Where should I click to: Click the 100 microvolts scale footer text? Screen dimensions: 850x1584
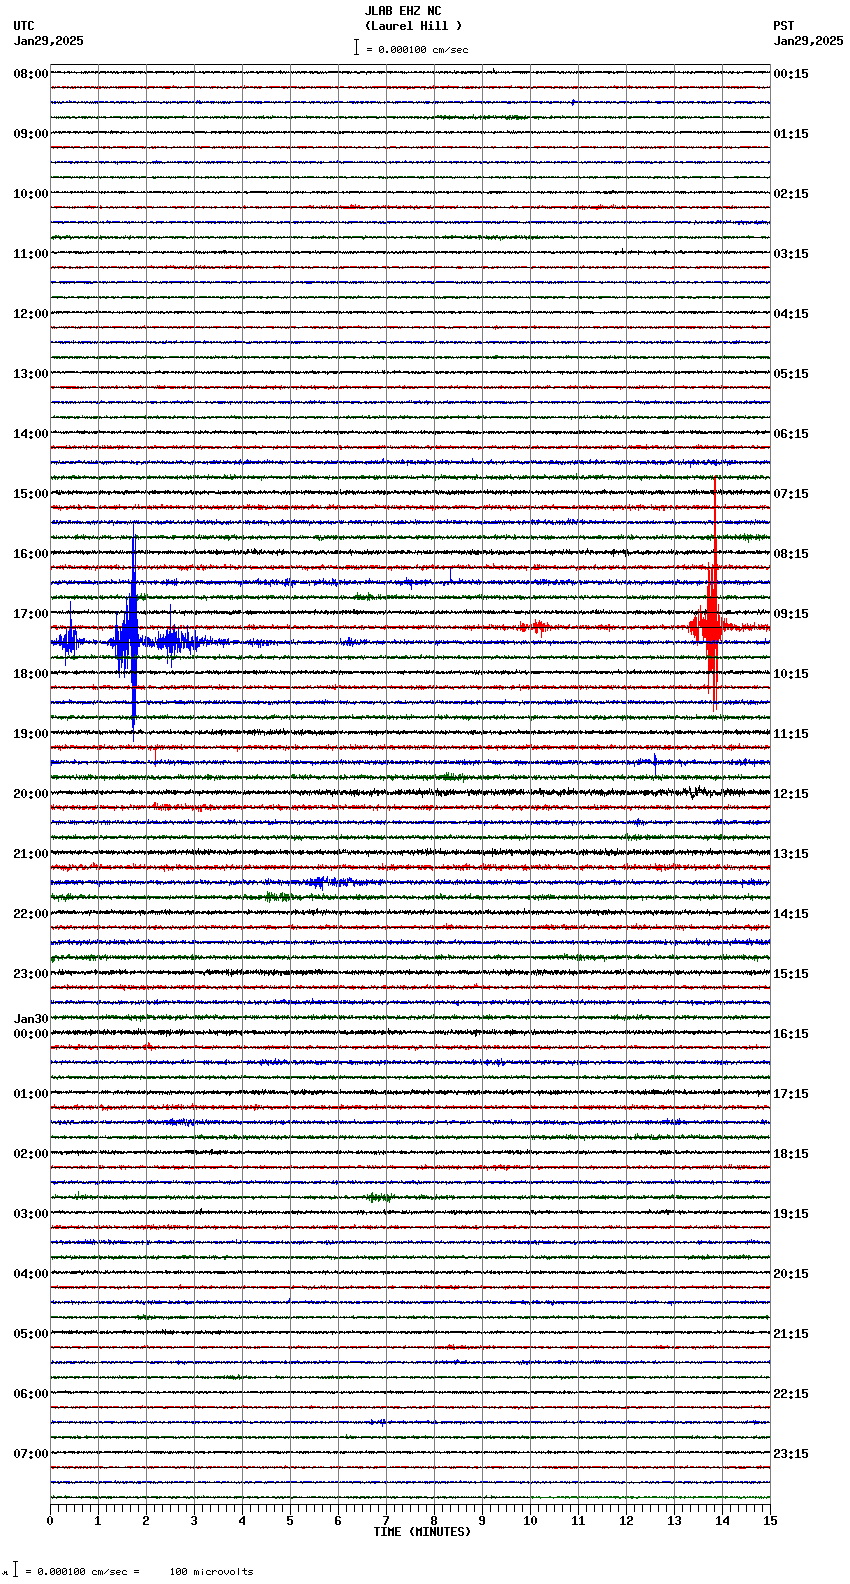212,1571
